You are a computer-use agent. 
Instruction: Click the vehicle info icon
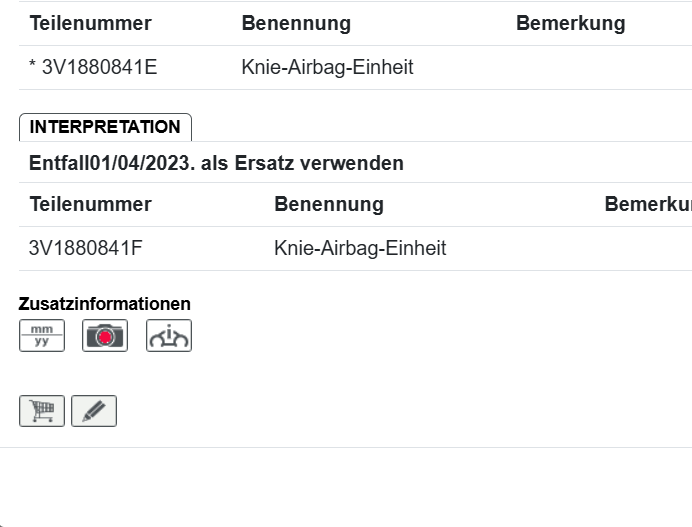click(169, 335)
